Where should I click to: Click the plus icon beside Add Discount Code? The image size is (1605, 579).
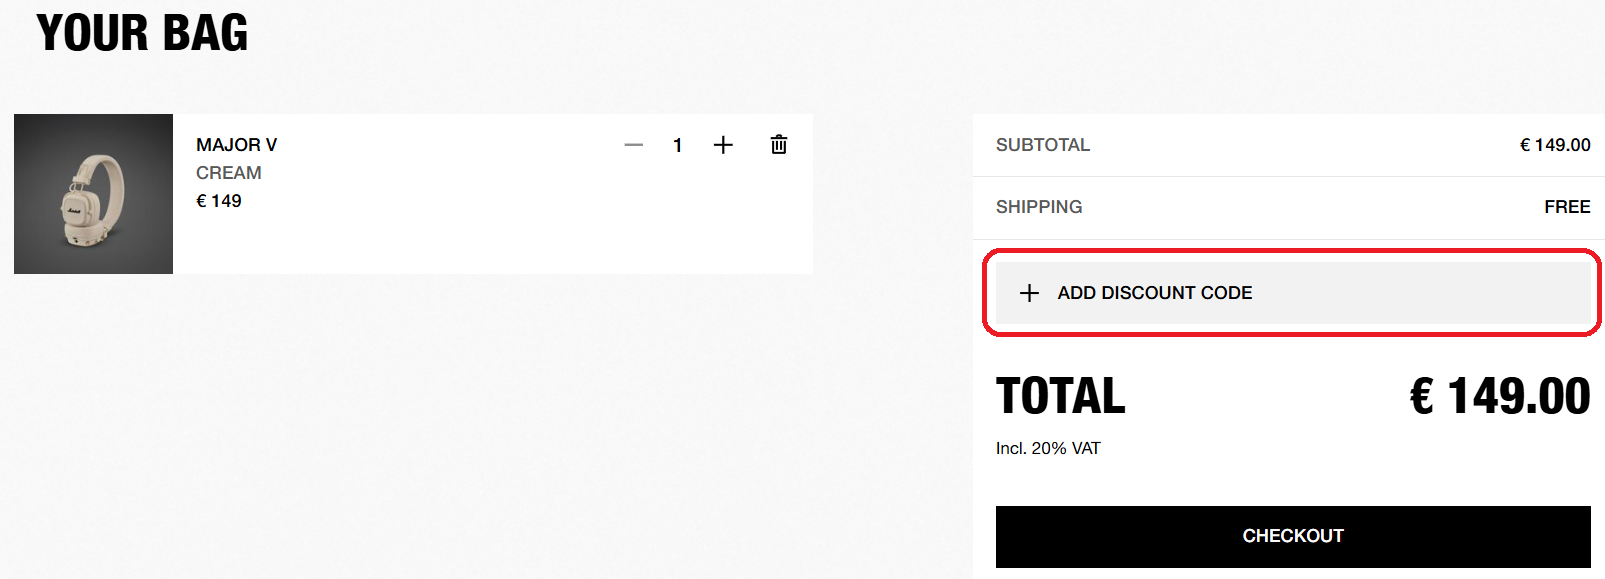click(1029, 293)
